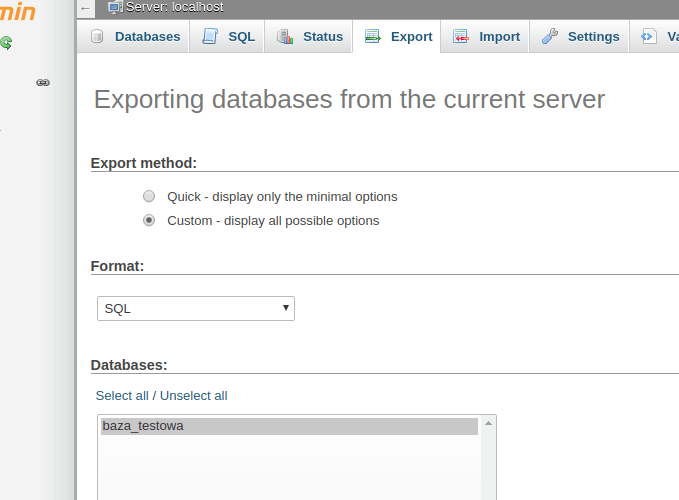Click the databases list scroll up arrow
Viewport: 679px width, 500px height.
click(488, 424)
